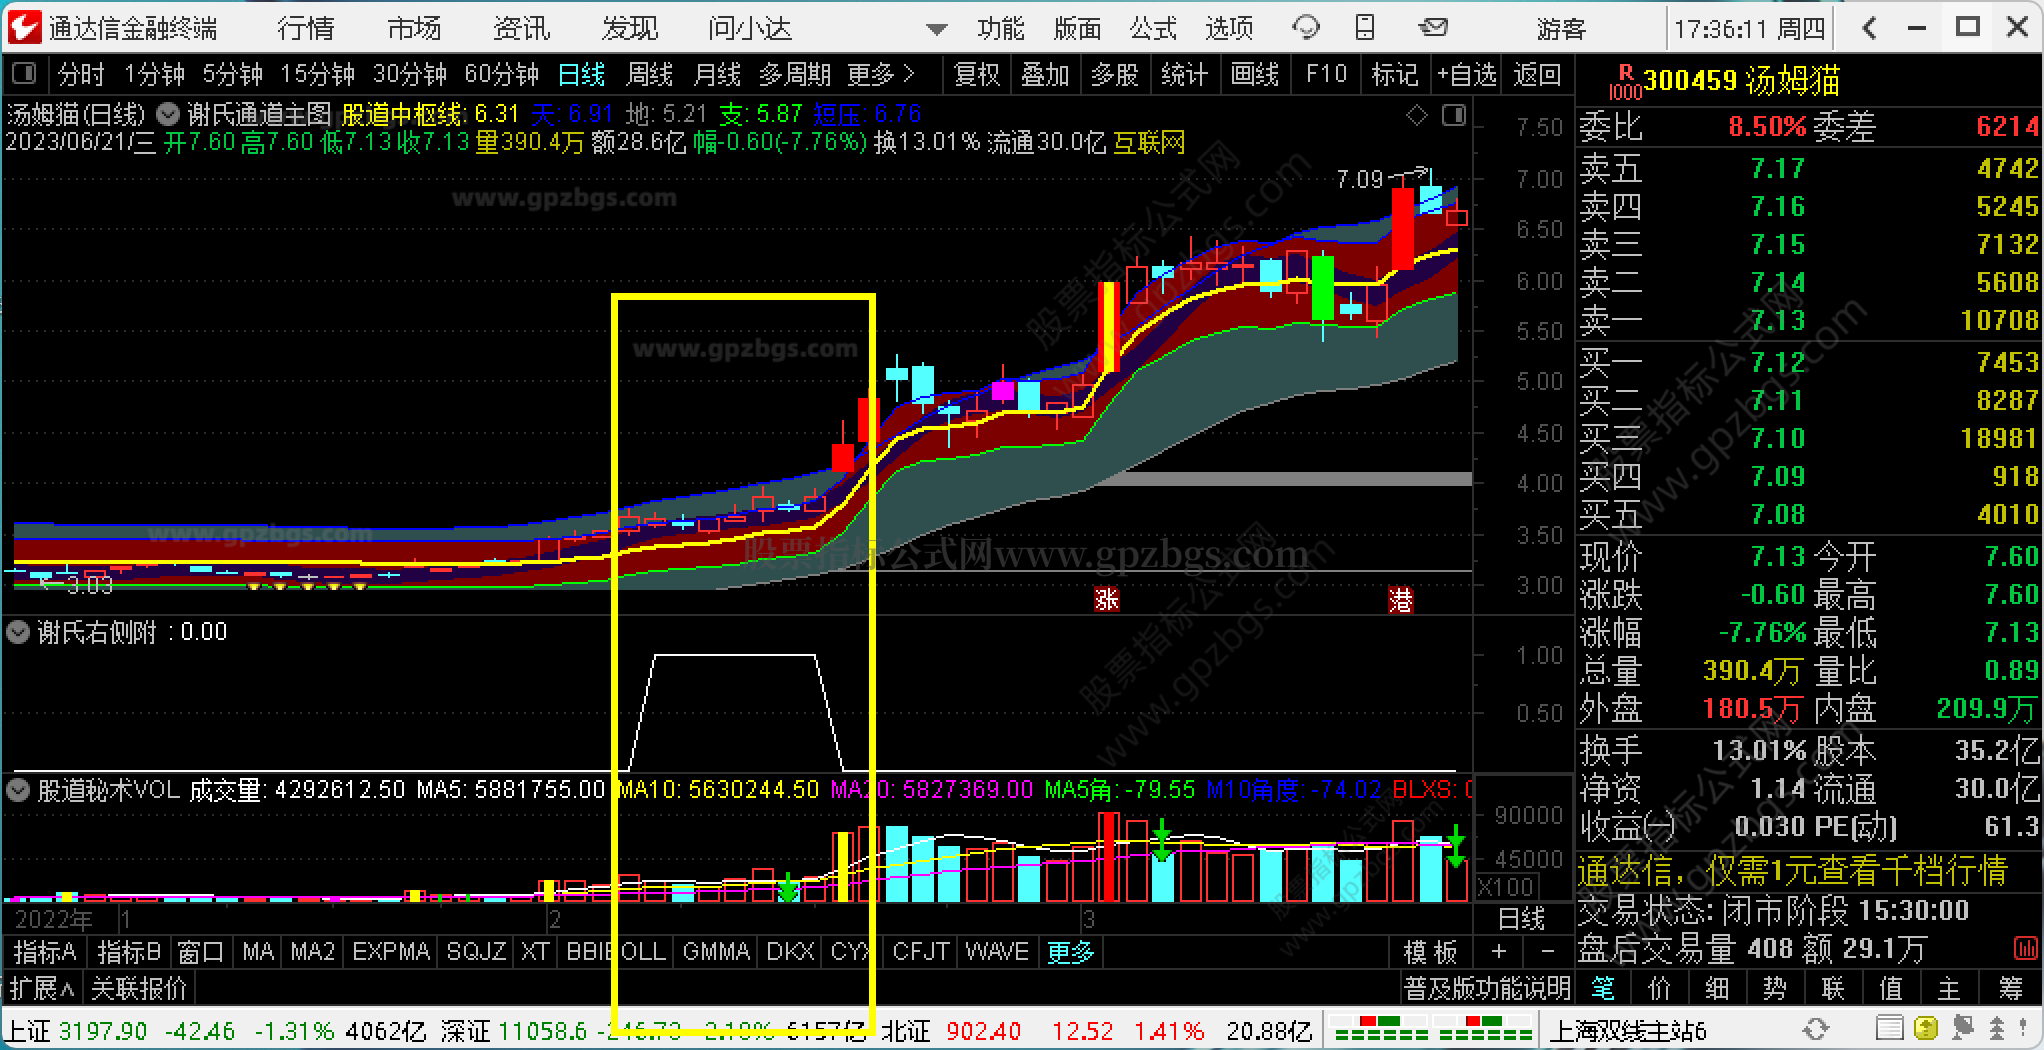Add stock via +自选 button

1466,74
